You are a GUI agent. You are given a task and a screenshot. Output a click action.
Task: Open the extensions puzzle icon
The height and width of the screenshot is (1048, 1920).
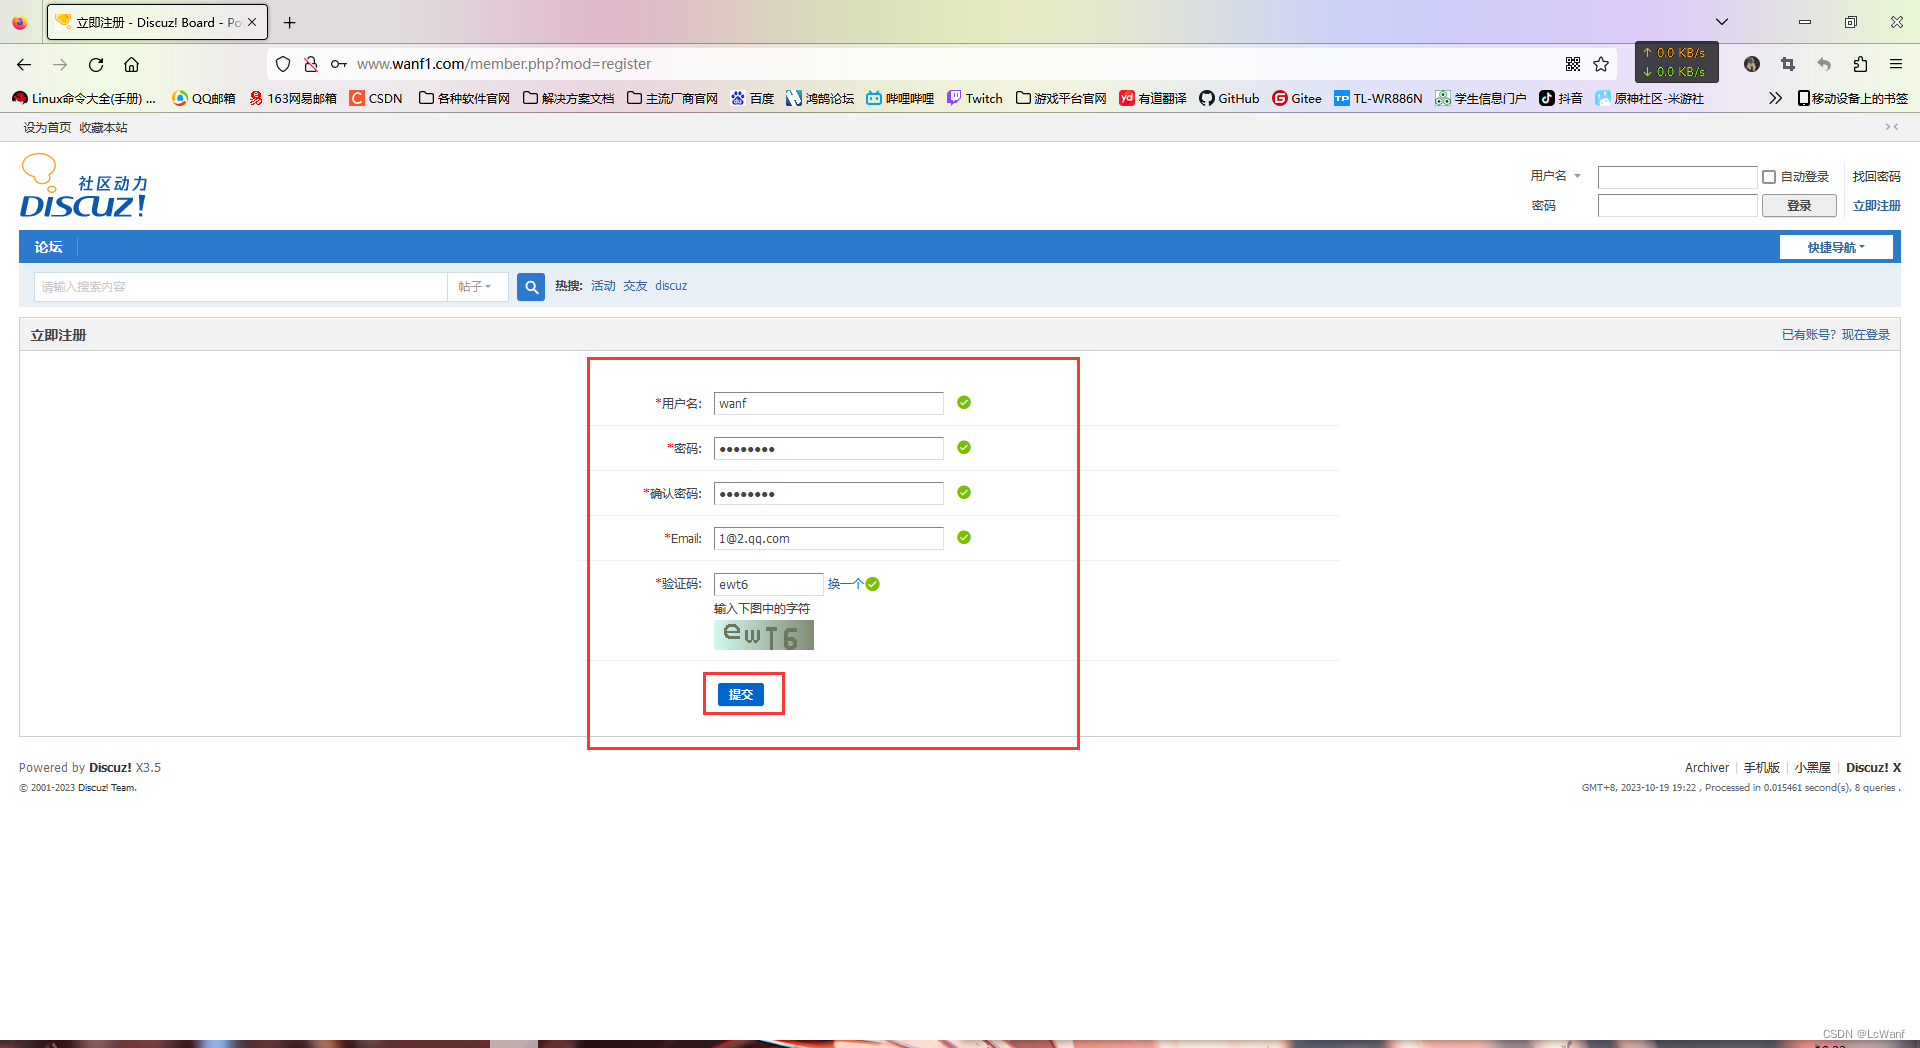(1860, 64)
